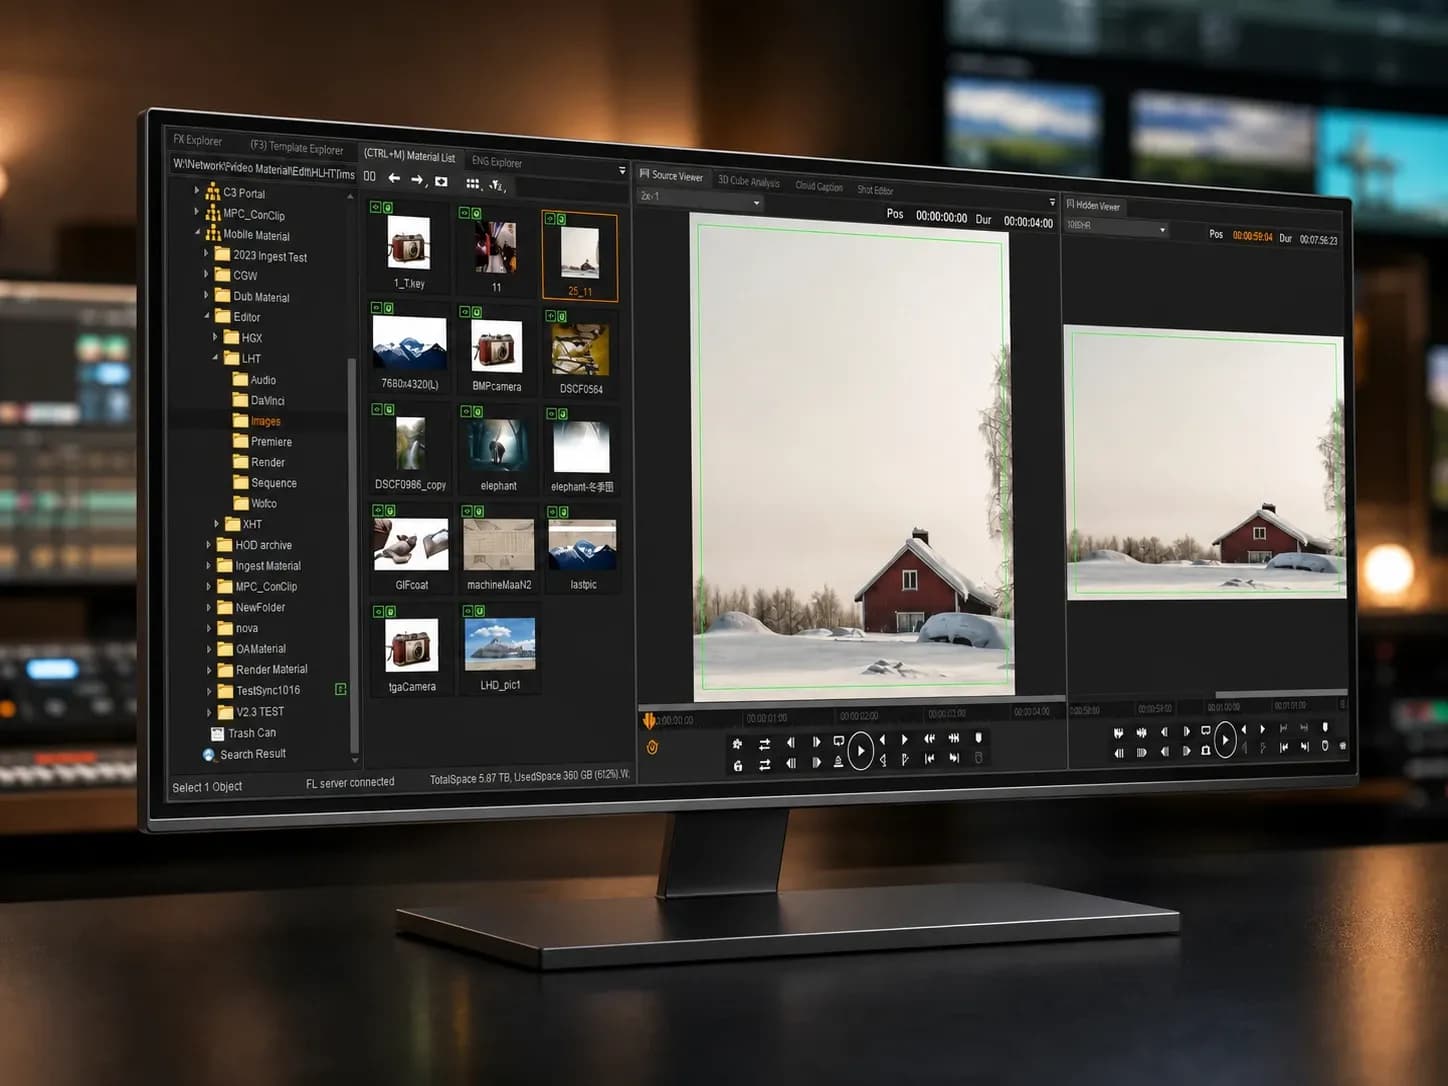The width and height of the screenshot is (1448, 1086).
Task: Select the (CTRL+M) Material List tab
Action: point(409,155)
